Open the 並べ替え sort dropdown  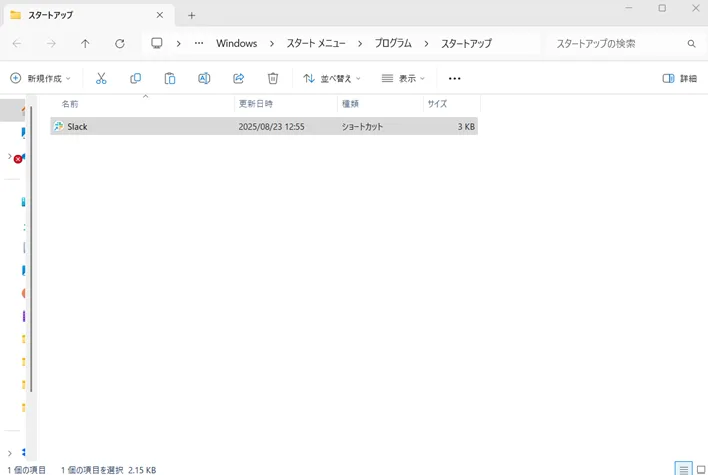coord(332,78)
